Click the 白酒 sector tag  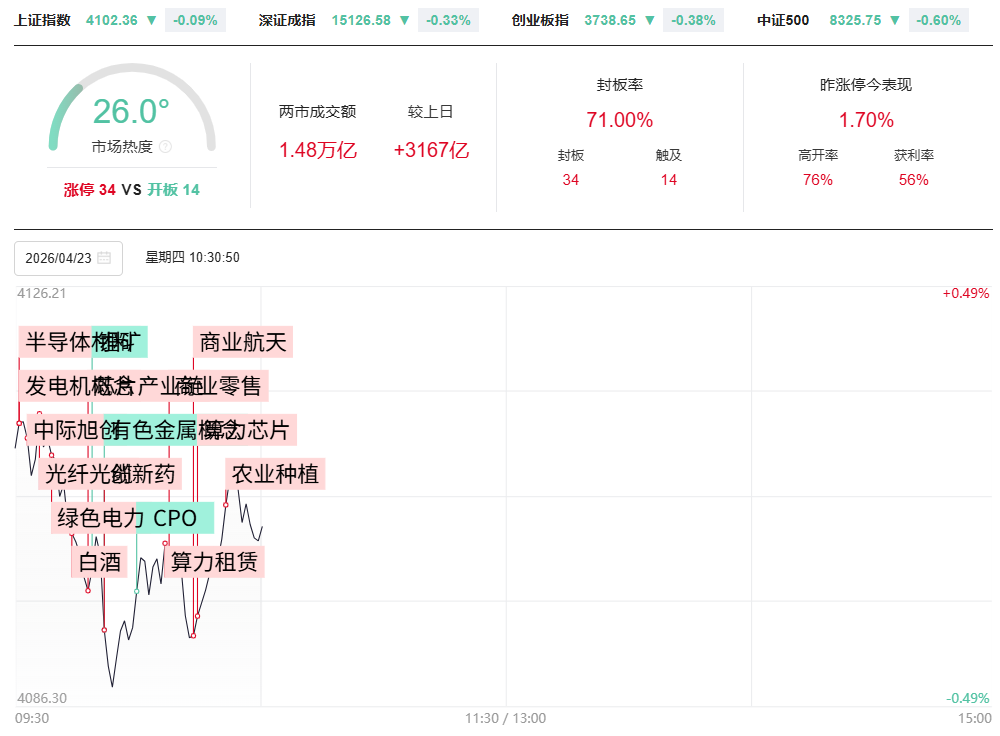[x=99, y=562]
